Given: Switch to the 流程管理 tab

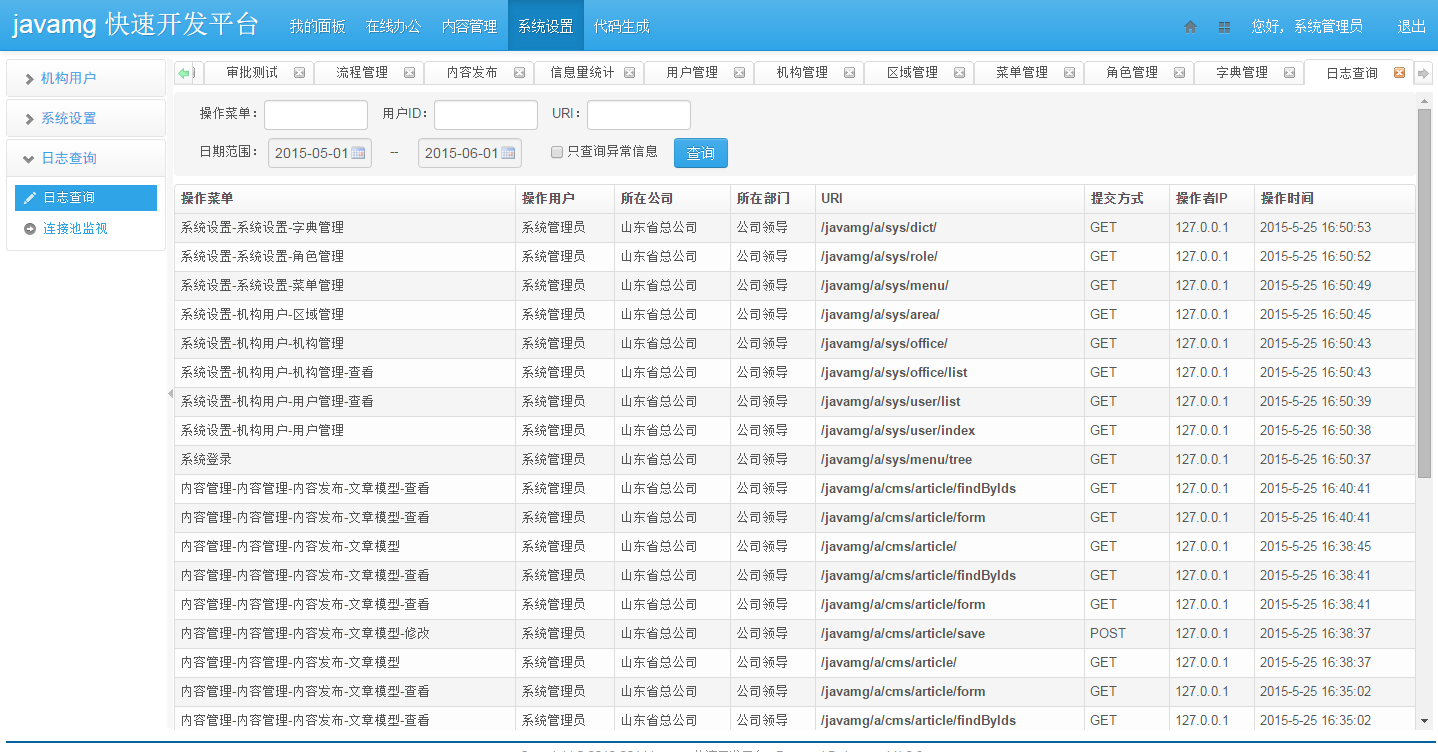Looking at the screenshot, I should tap(362, 72).
